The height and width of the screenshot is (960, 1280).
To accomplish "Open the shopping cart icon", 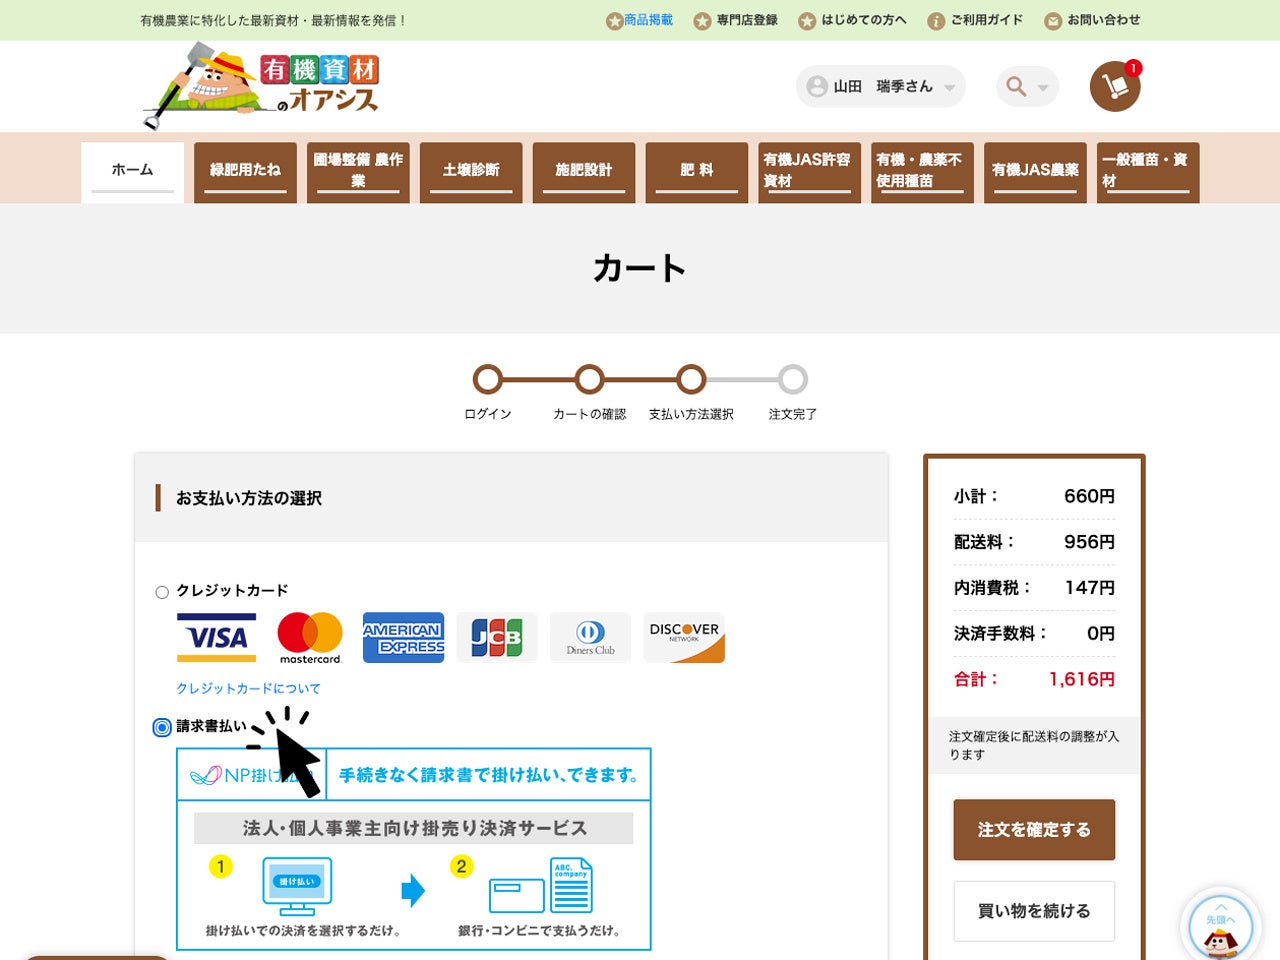I will coord(1115,86).
